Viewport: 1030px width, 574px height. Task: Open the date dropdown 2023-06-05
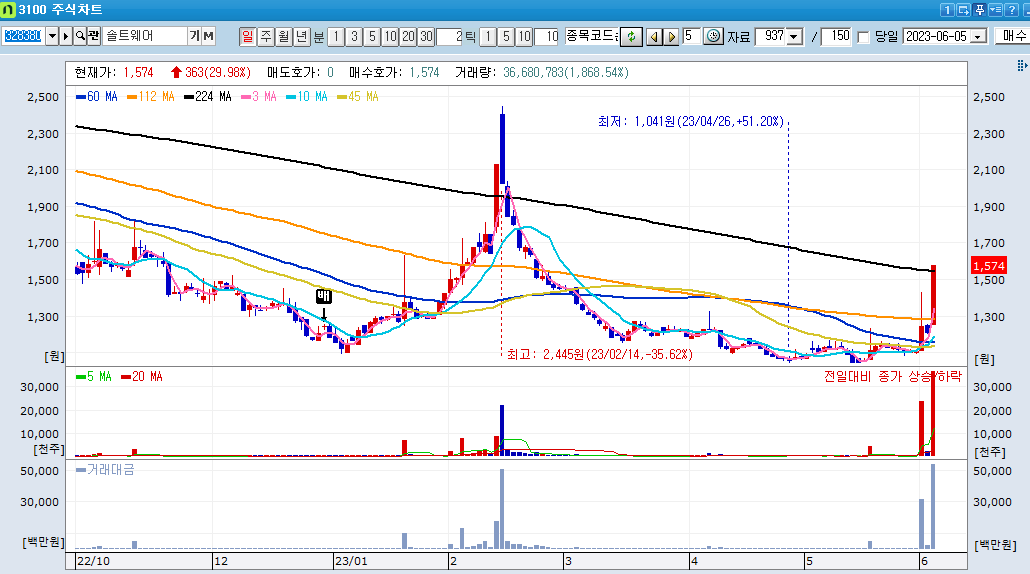(x=979, y=37)
